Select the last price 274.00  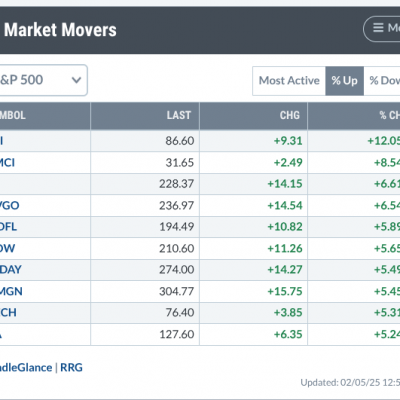pos(176,269)
